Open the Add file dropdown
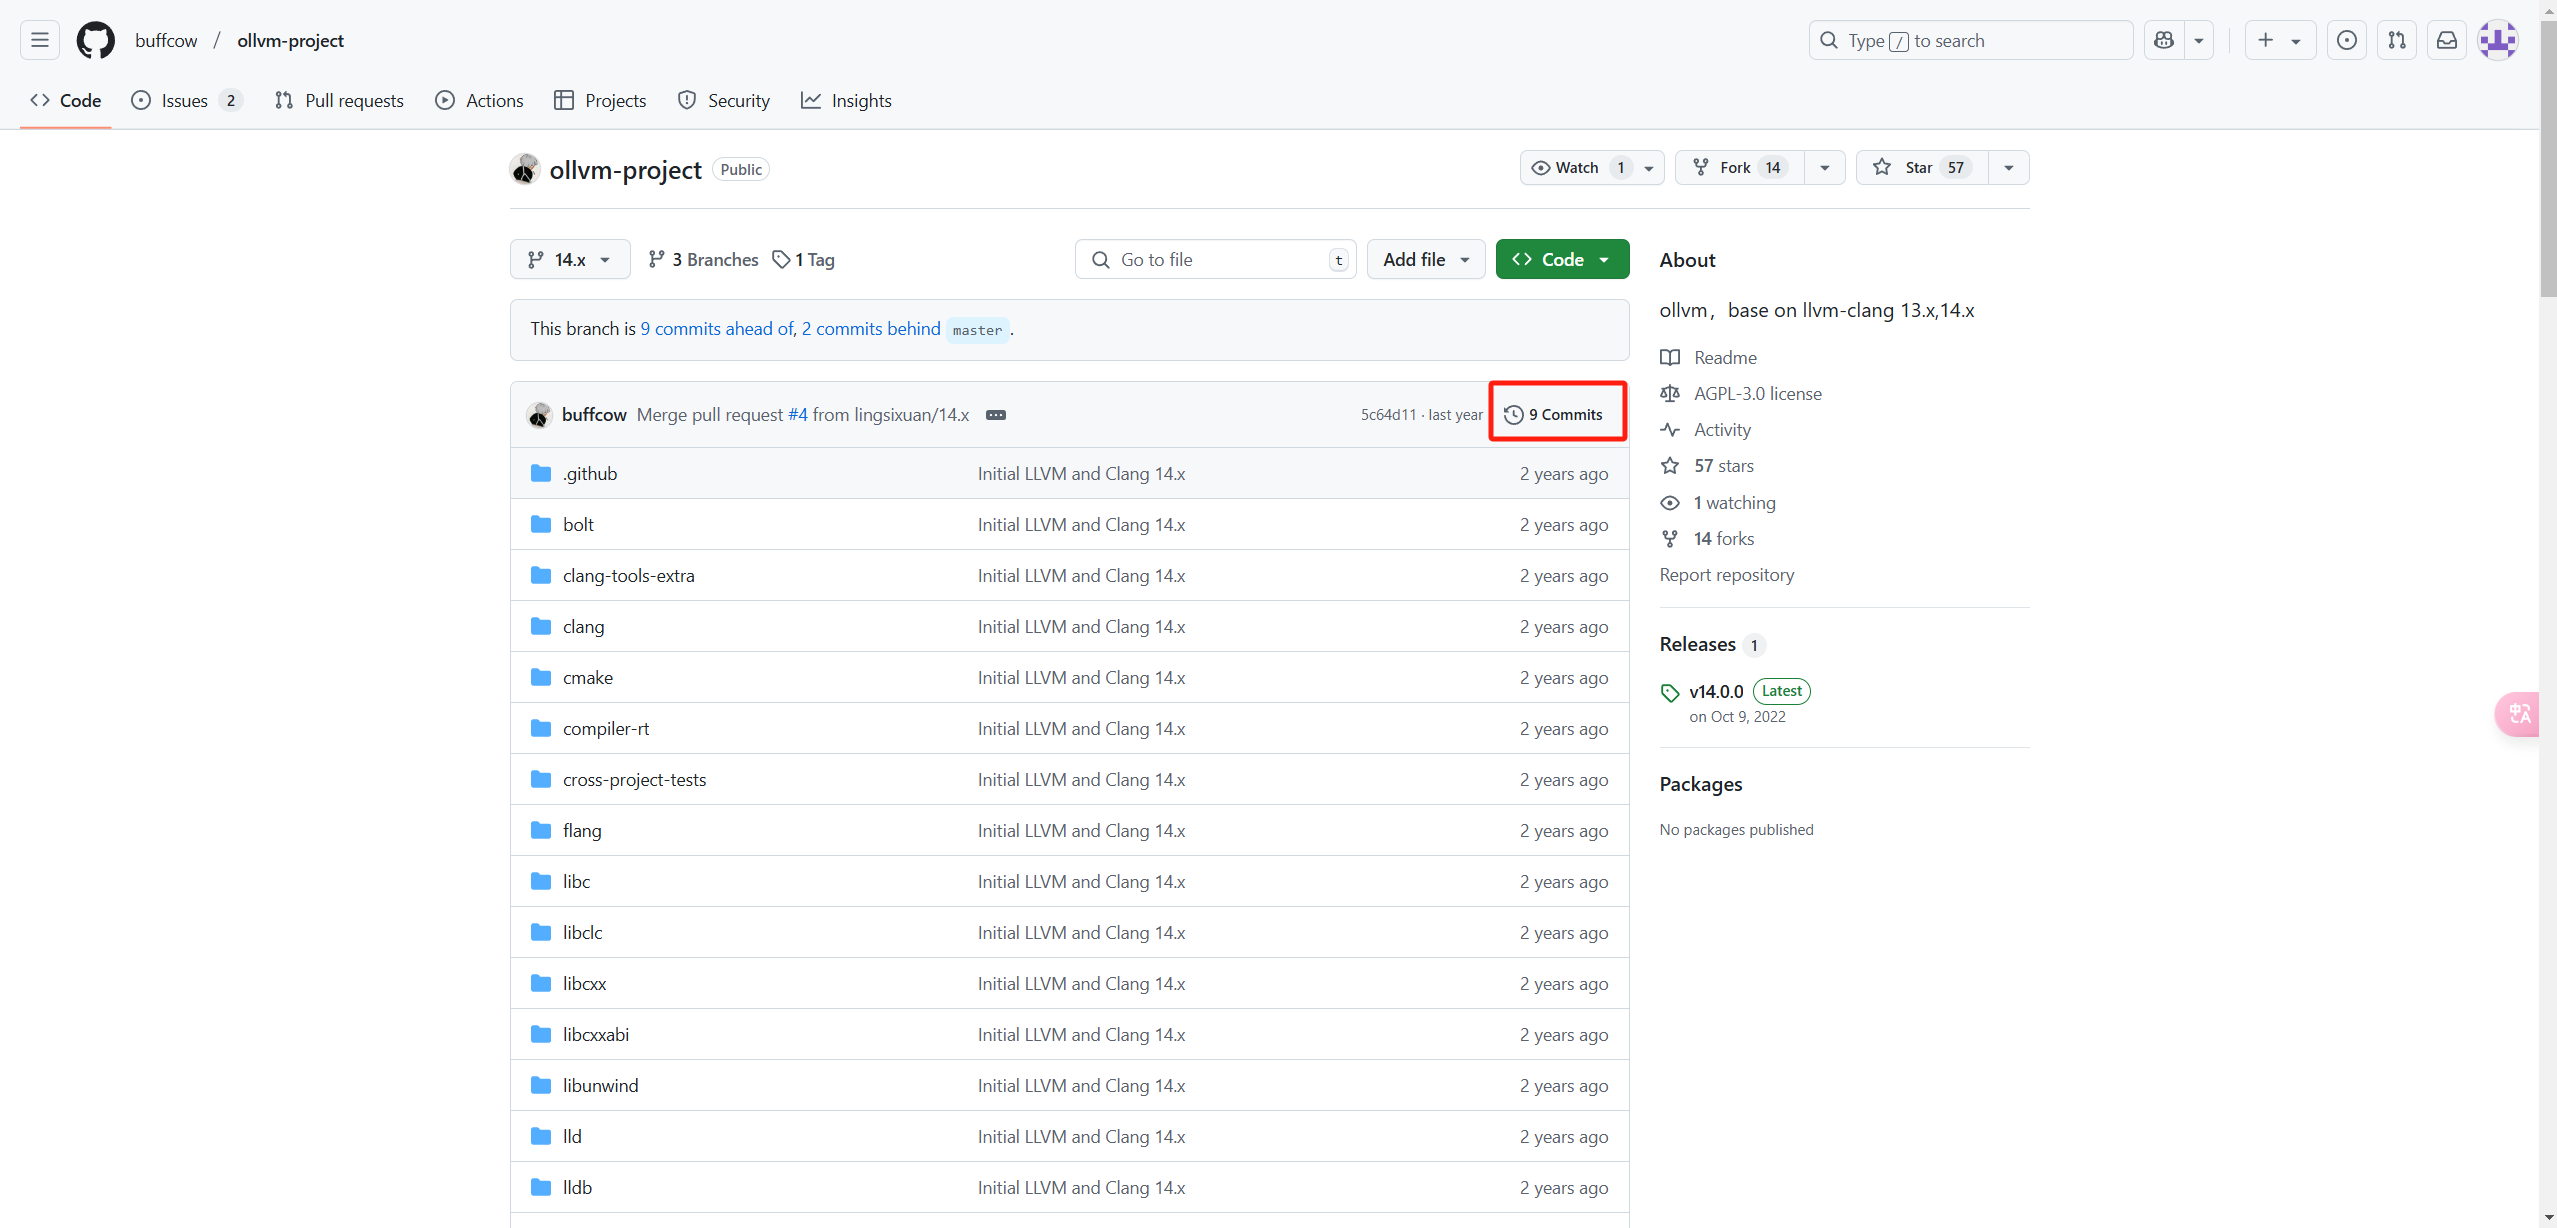 tap(1425, 260)
